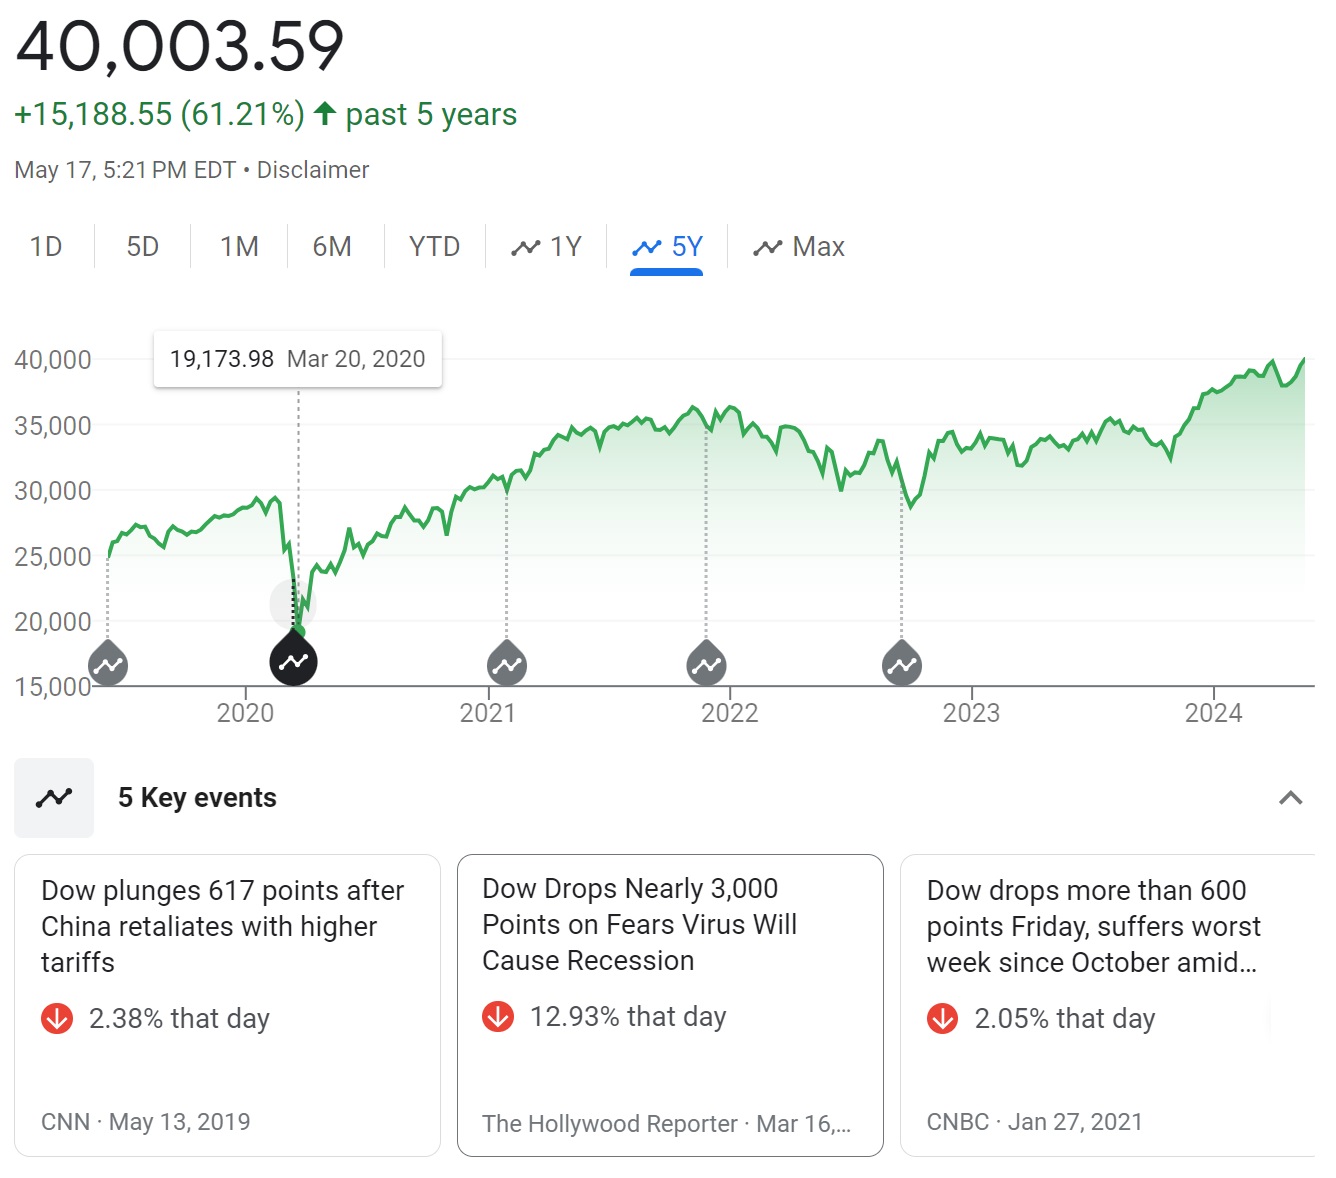The height and width of the screenshot is (1178, 1336).
Task: Switch to the 1Y range tab
Action: point(546,247)
